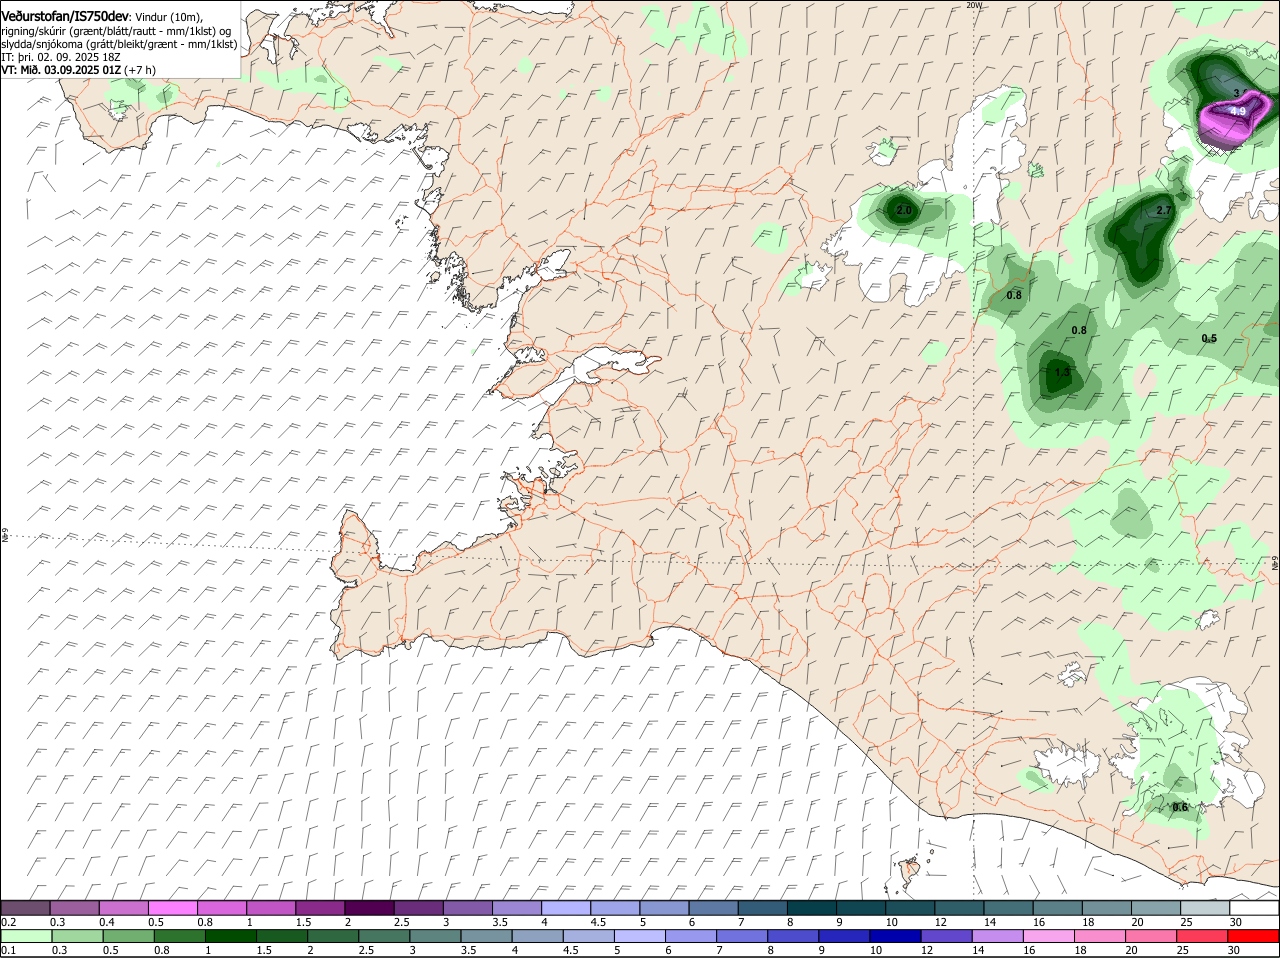Click the Veðurstofan/IS750dev map title

[66, 16]
